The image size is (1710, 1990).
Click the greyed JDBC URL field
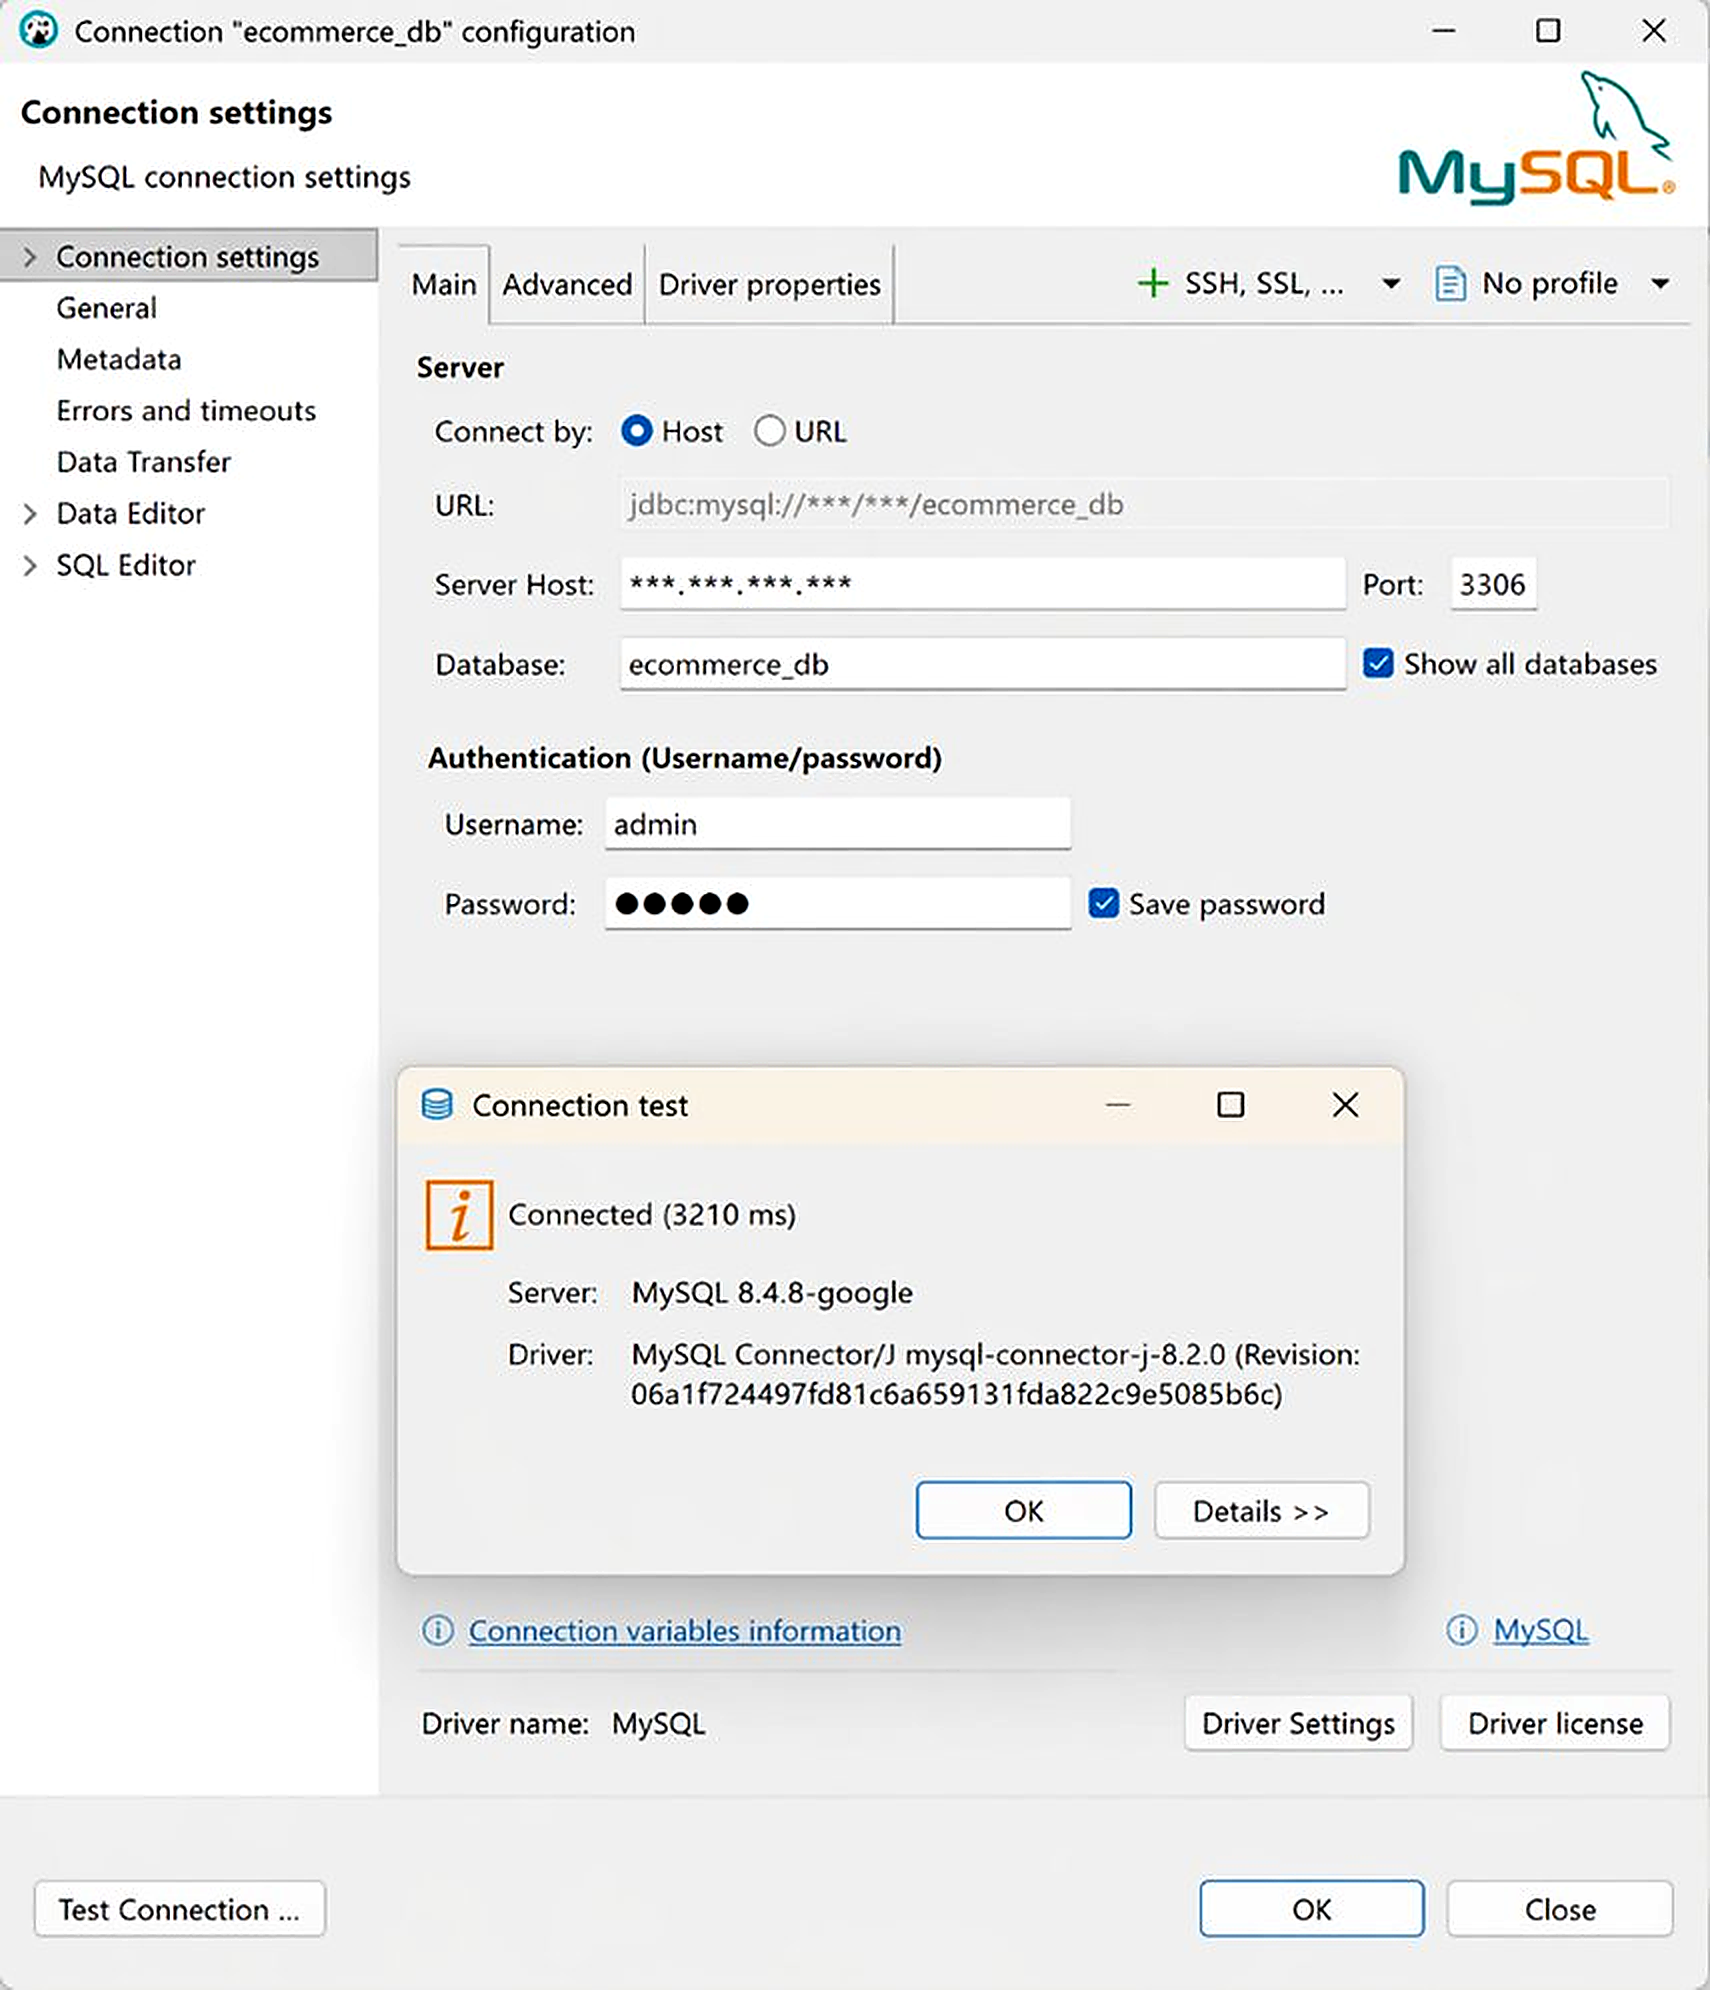[1144, 504]
